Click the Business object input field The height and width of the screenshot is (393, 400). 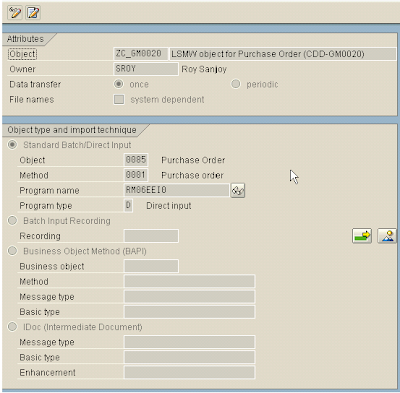click(151, 266)
